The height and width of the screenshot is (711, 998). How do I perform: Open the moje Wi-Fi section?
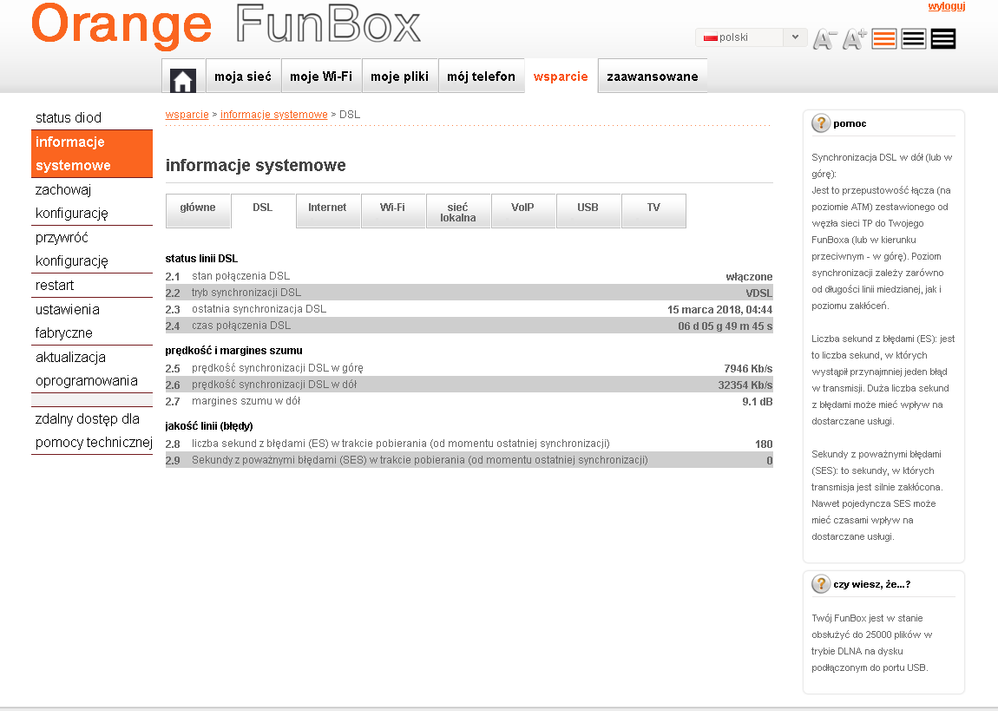point(321,76)
